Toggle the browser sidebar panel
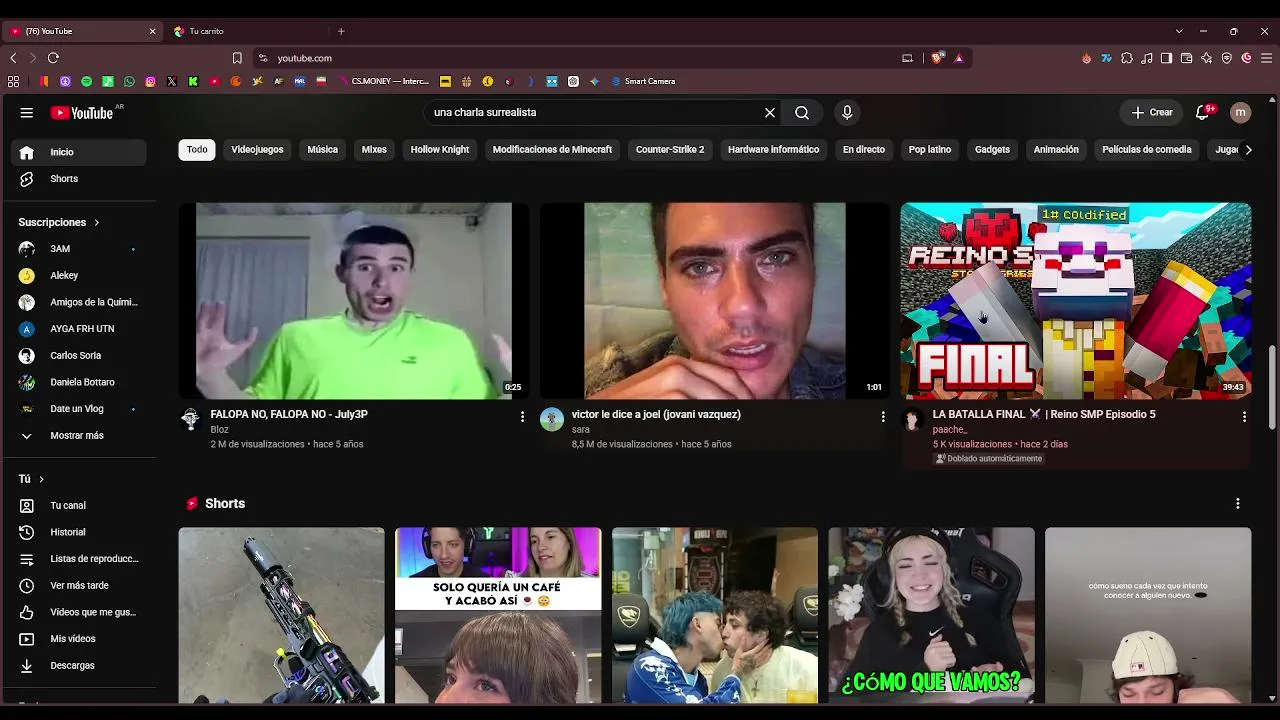This screenshot has height=720, width=1280. (x=1166, y=58)
